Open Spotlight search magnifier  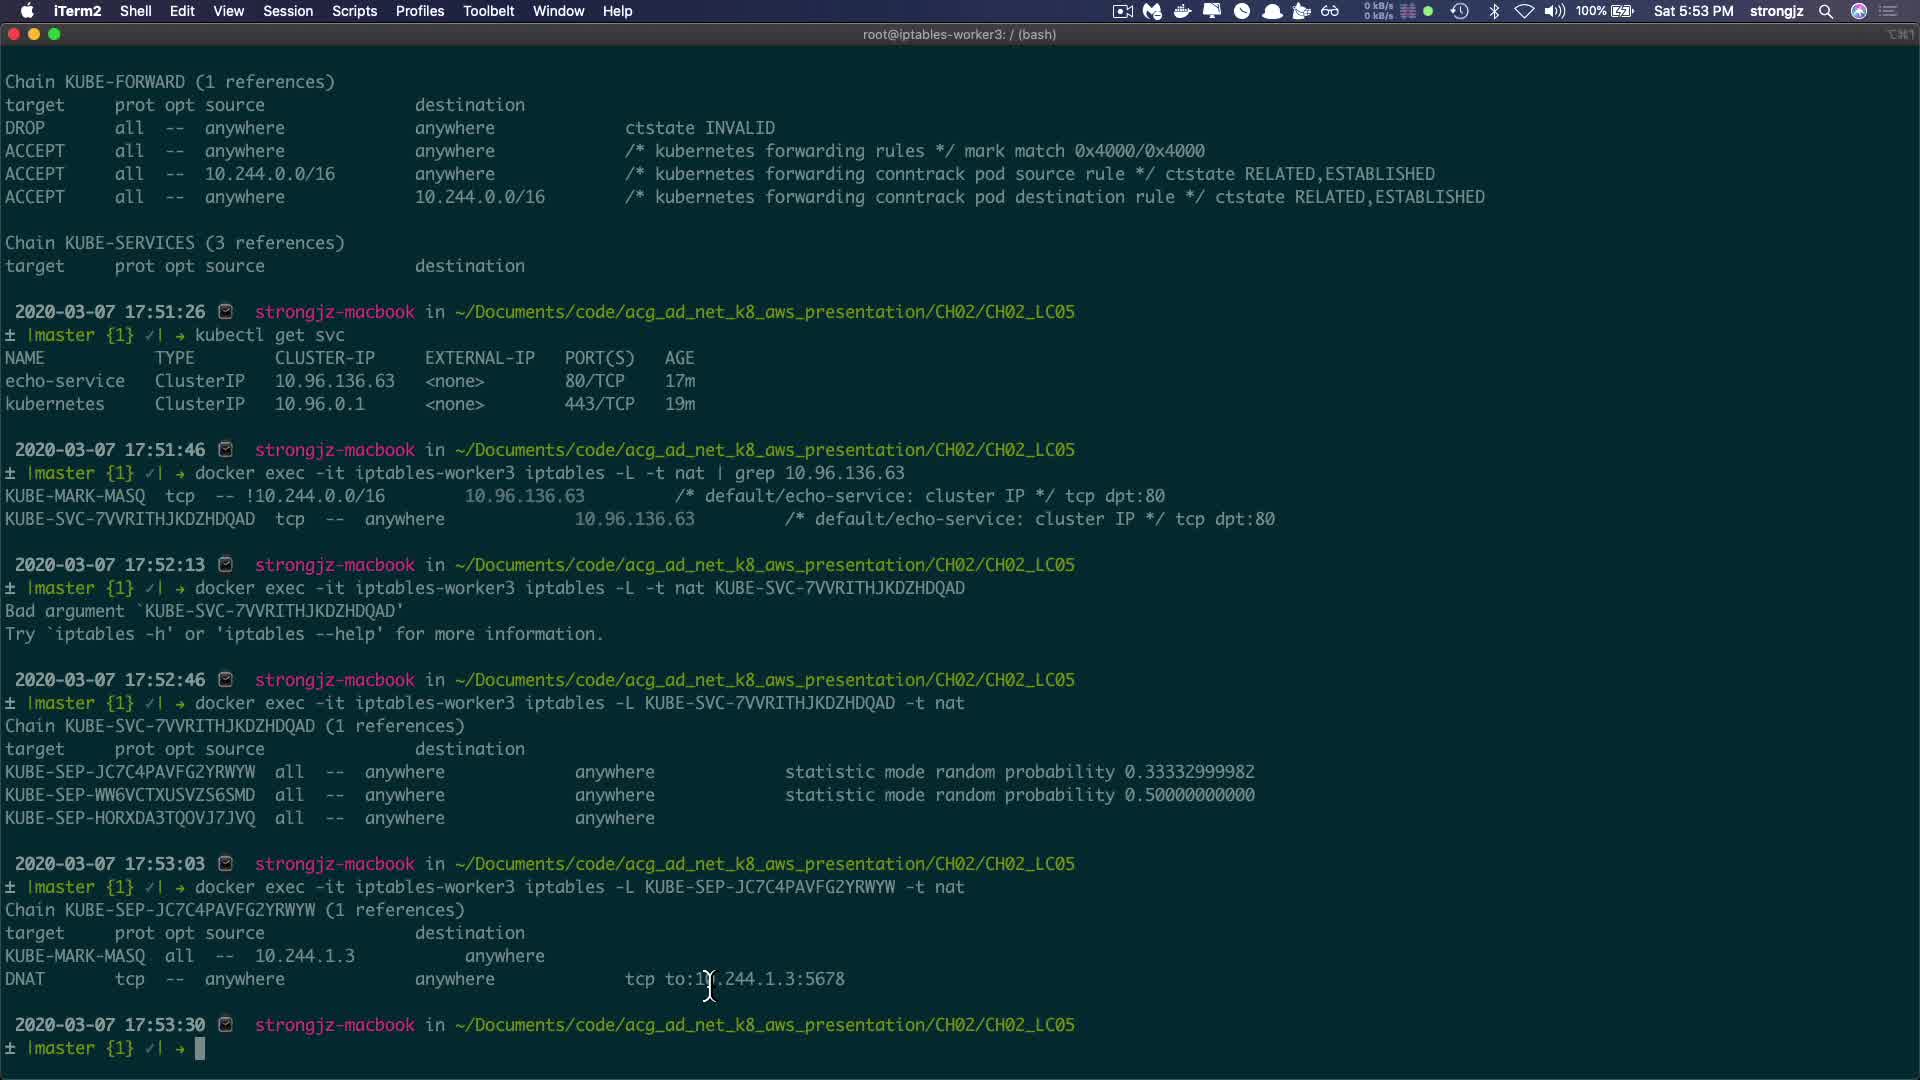[1826, 11]
